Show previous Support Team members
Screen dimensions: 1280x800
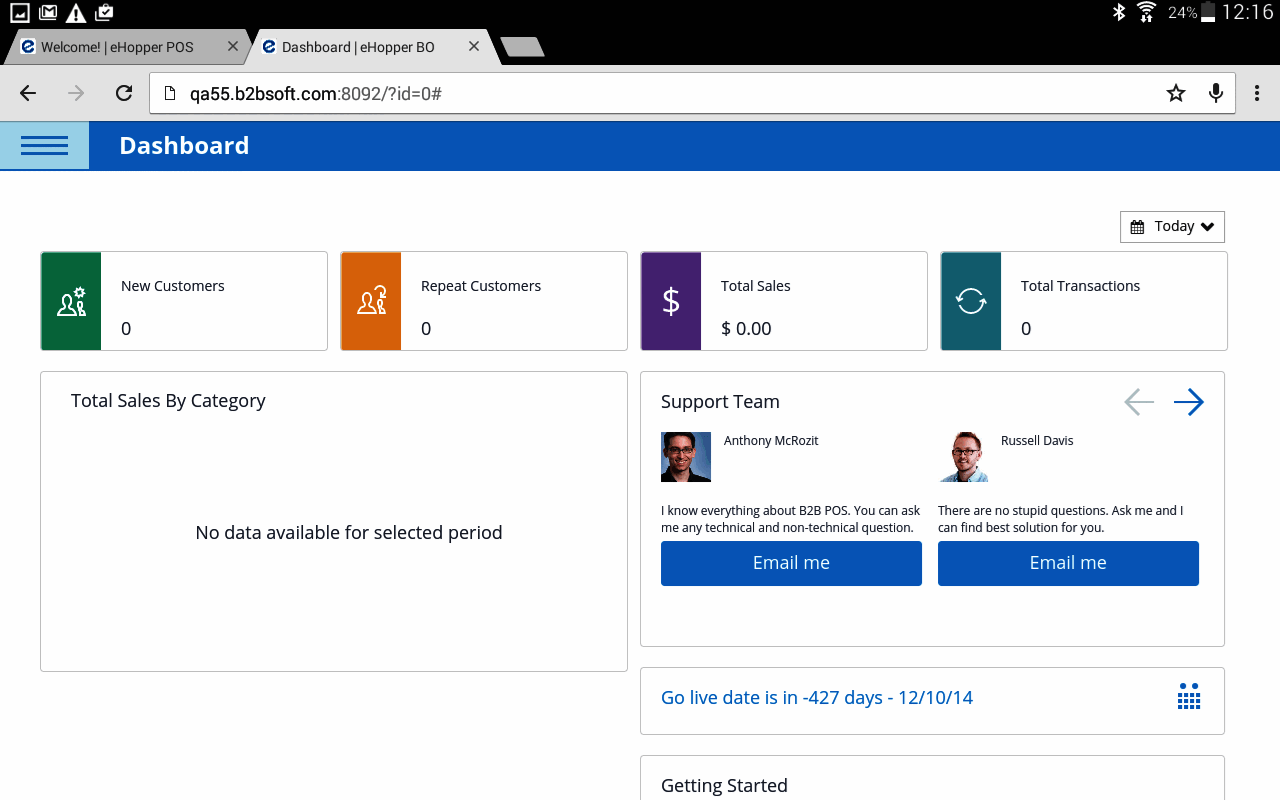(1138, 402)
